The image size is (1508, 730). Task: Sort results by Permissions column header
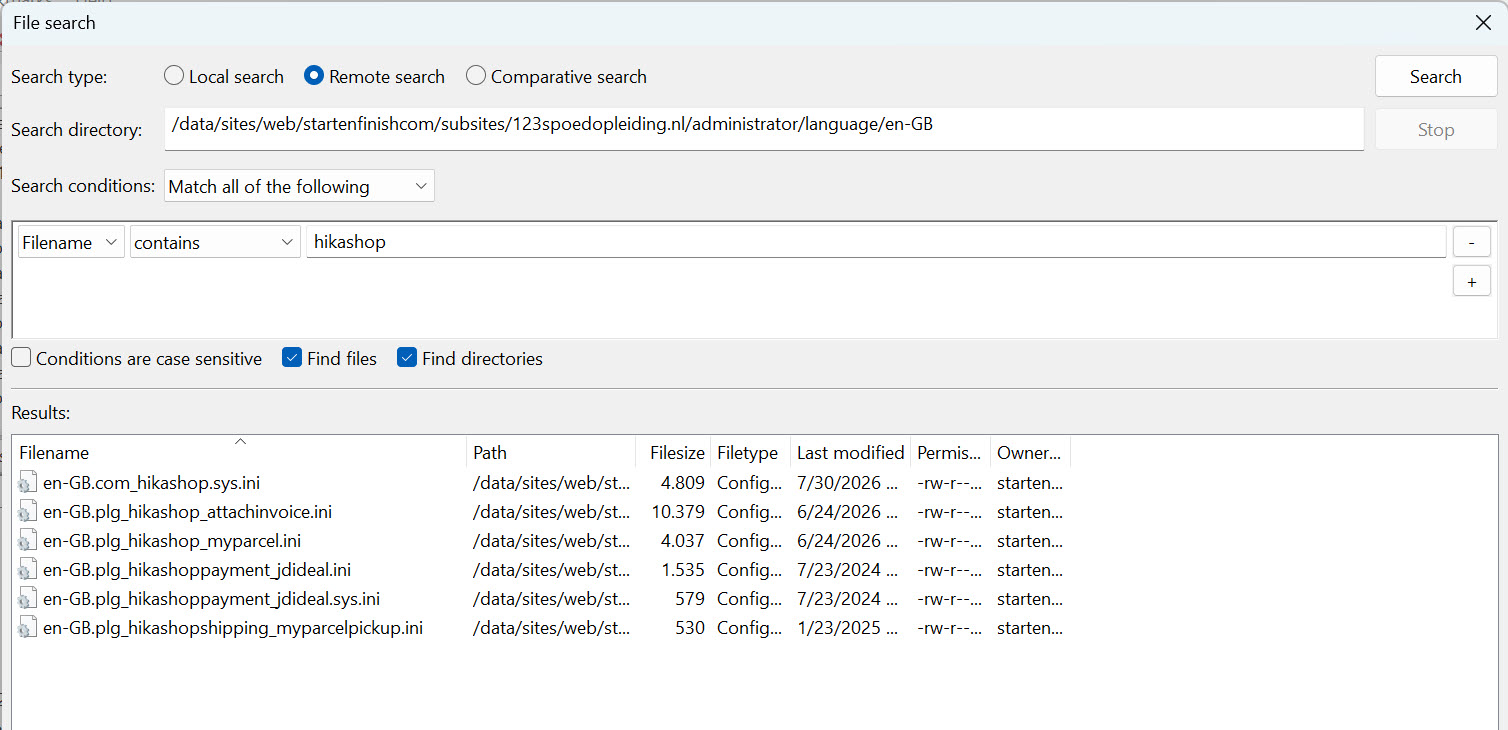(x=950, y=453)
